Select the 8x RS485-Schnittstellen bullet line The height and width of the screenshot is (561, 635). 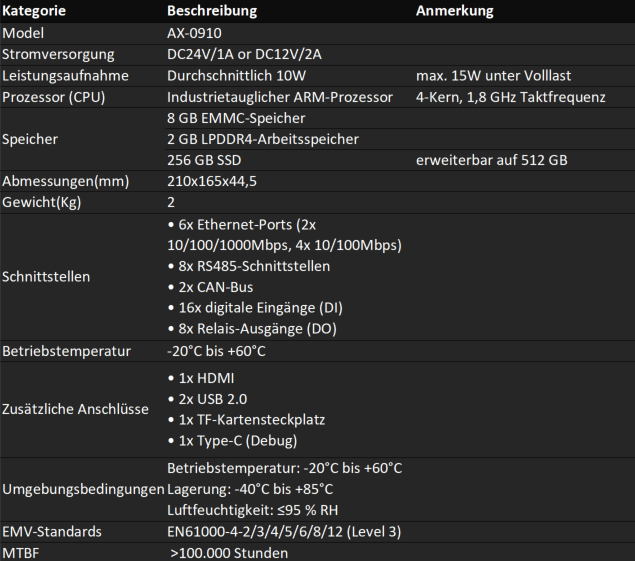pos(249,266)
